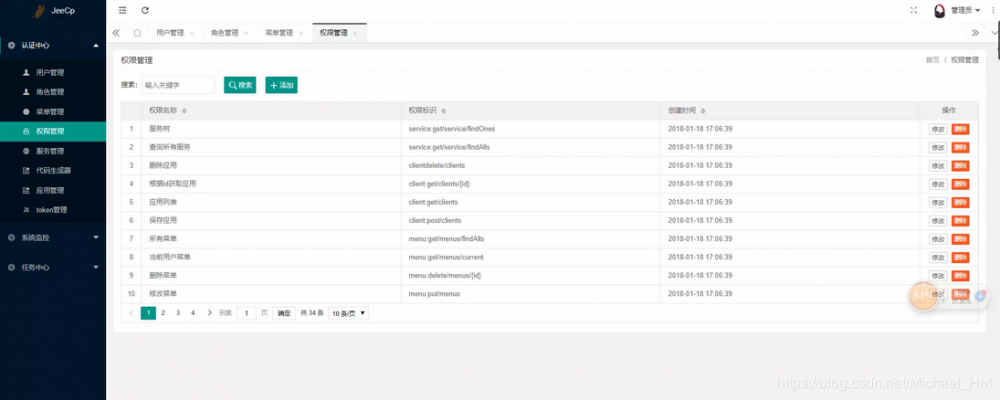Expand the 任务中心 sidebar group
Screen dimensions: 1000x400
53,267
